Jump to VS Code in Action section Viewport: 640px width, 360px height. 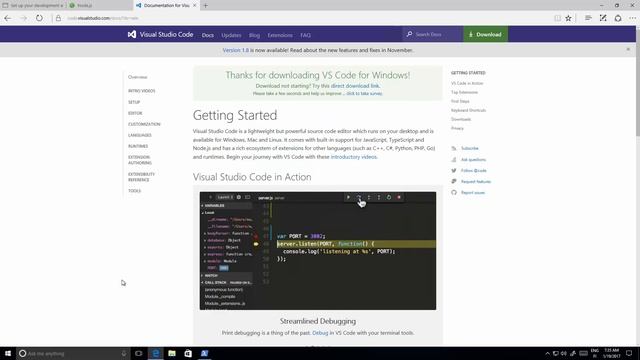click(x=467, y=83)
